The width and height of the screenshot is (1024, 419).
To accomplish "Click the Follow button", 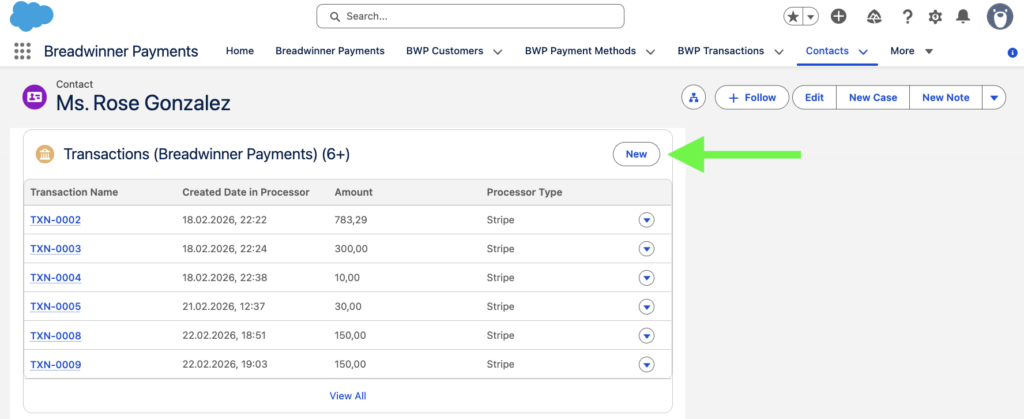I will [x=752, y=97].
